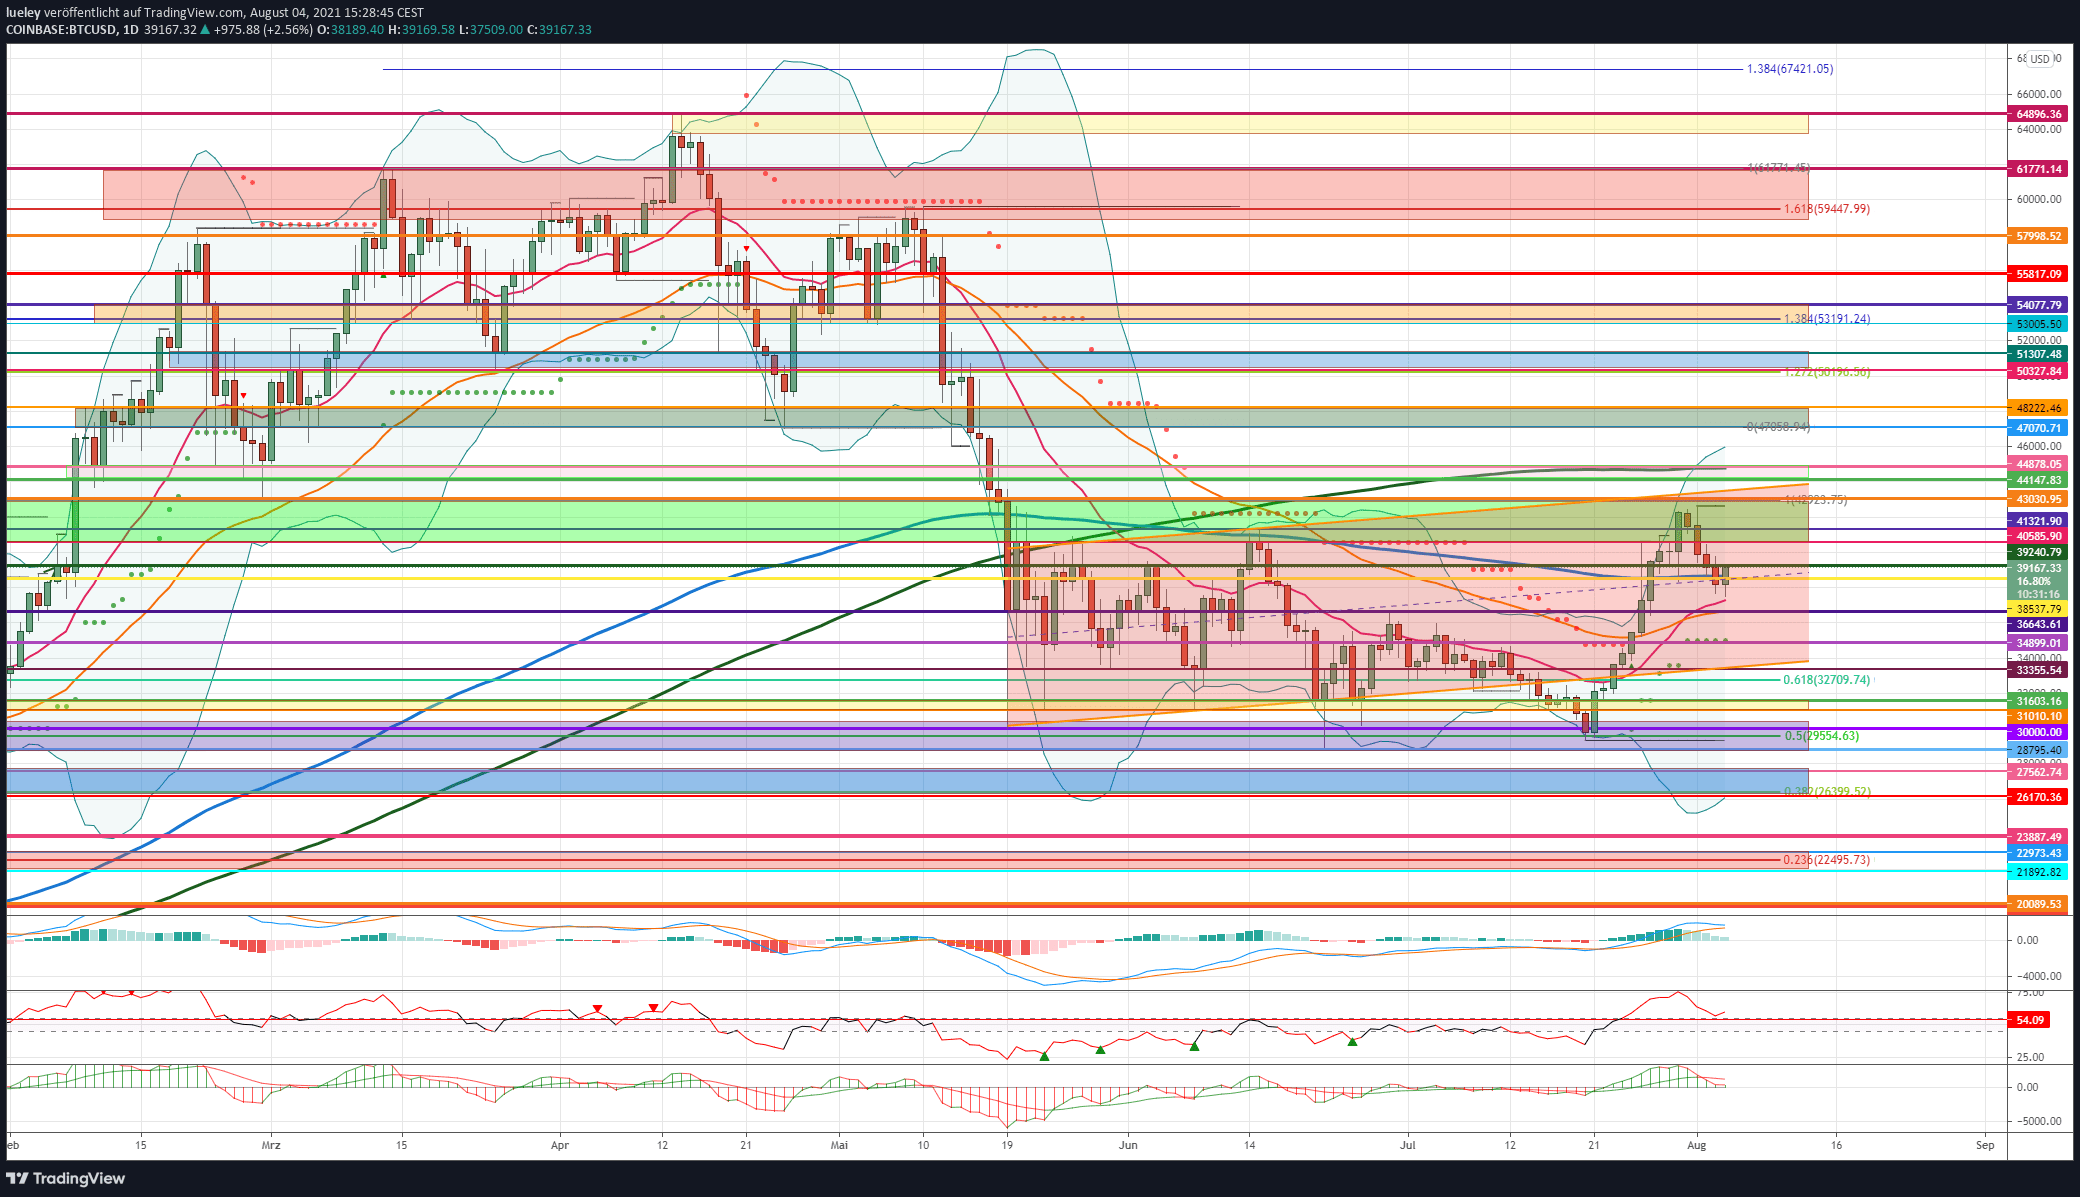The height and width of the screenshot is (1197, 2080).
Task: Click the 34899.01 purple price label
Action: pos(2038,643)
